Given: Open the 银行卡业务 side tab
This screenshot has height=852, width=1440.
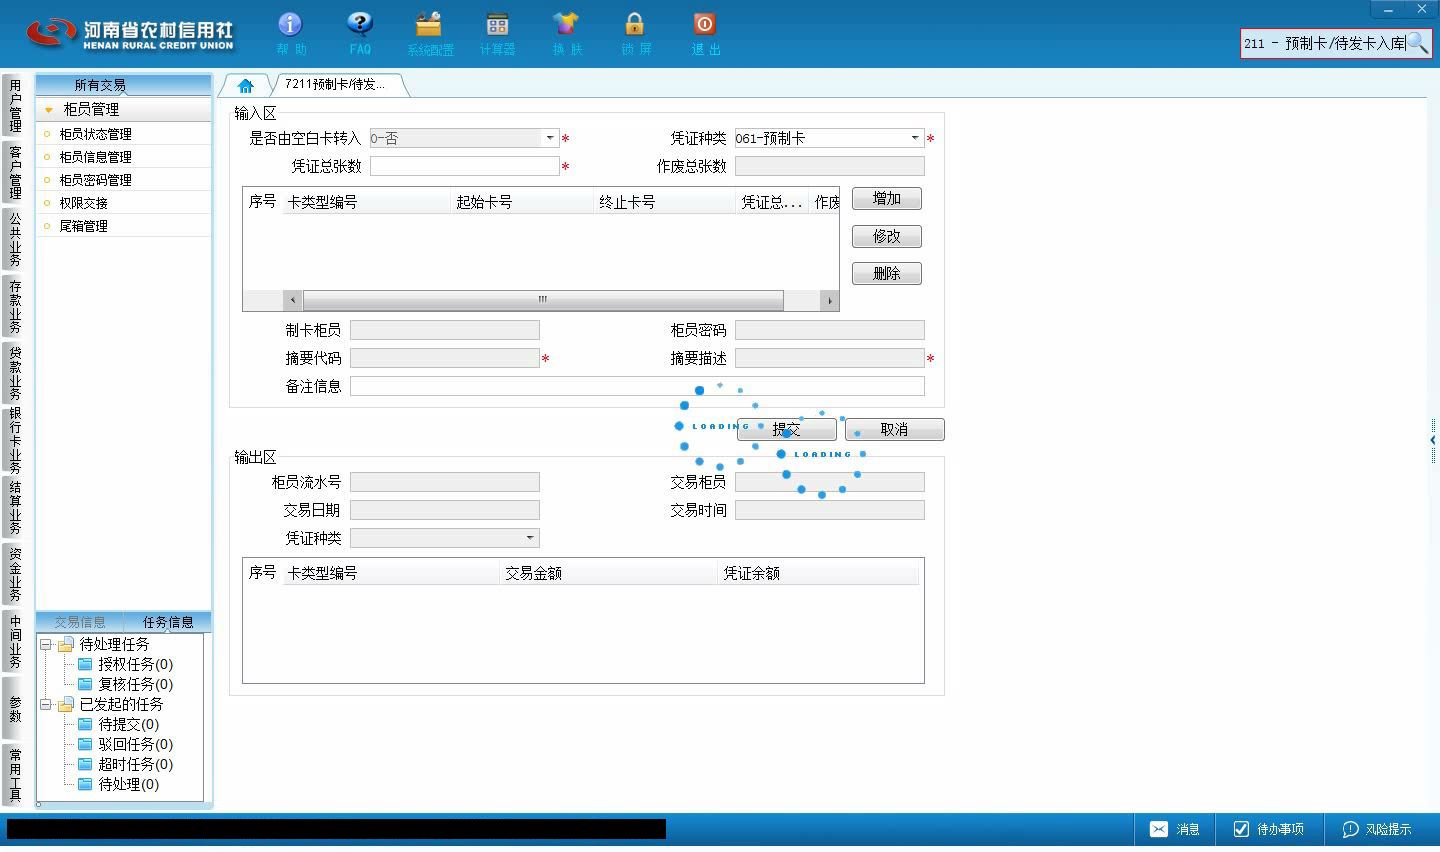Looking at the screenshot, I should pos(14,440).
